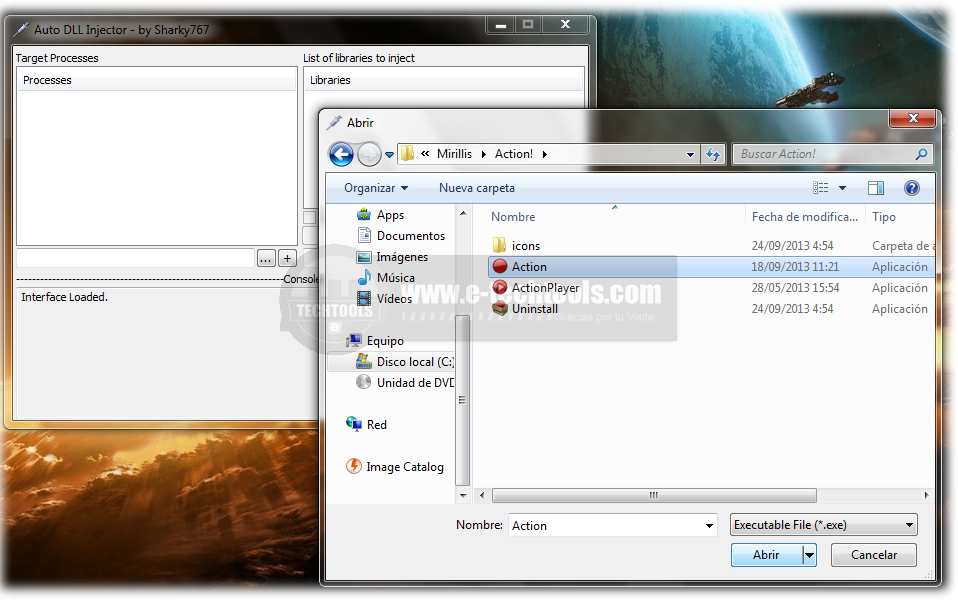Click the Back navigation arrow in Abrir dialog
This screenshot has height=600, width=958.
341,154
